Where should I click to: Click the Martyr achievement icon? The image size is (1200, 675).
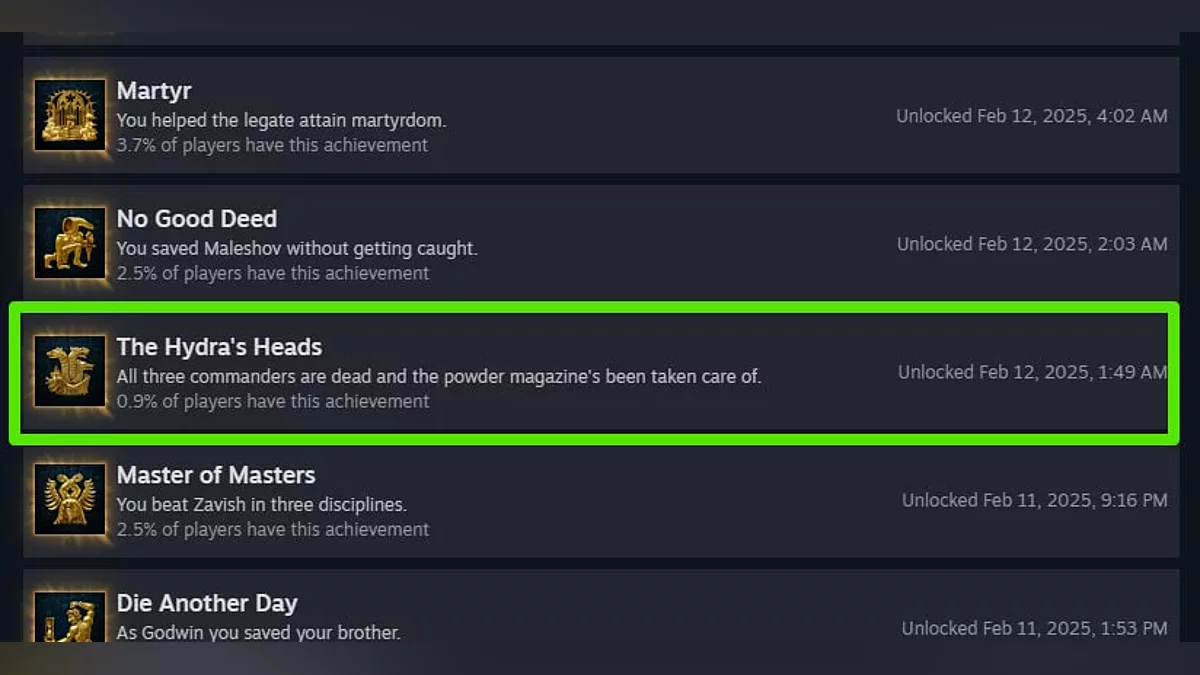pos(70,115)
